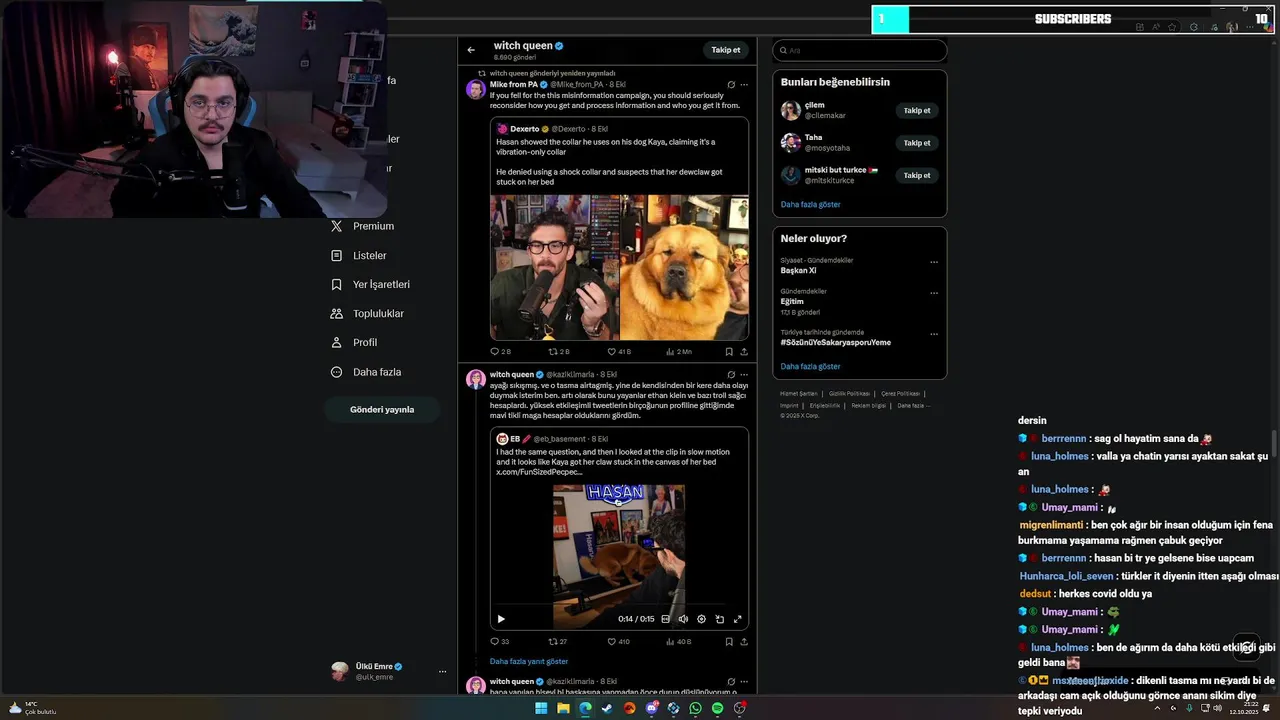Play the embedded EB video

coord(501,619)
